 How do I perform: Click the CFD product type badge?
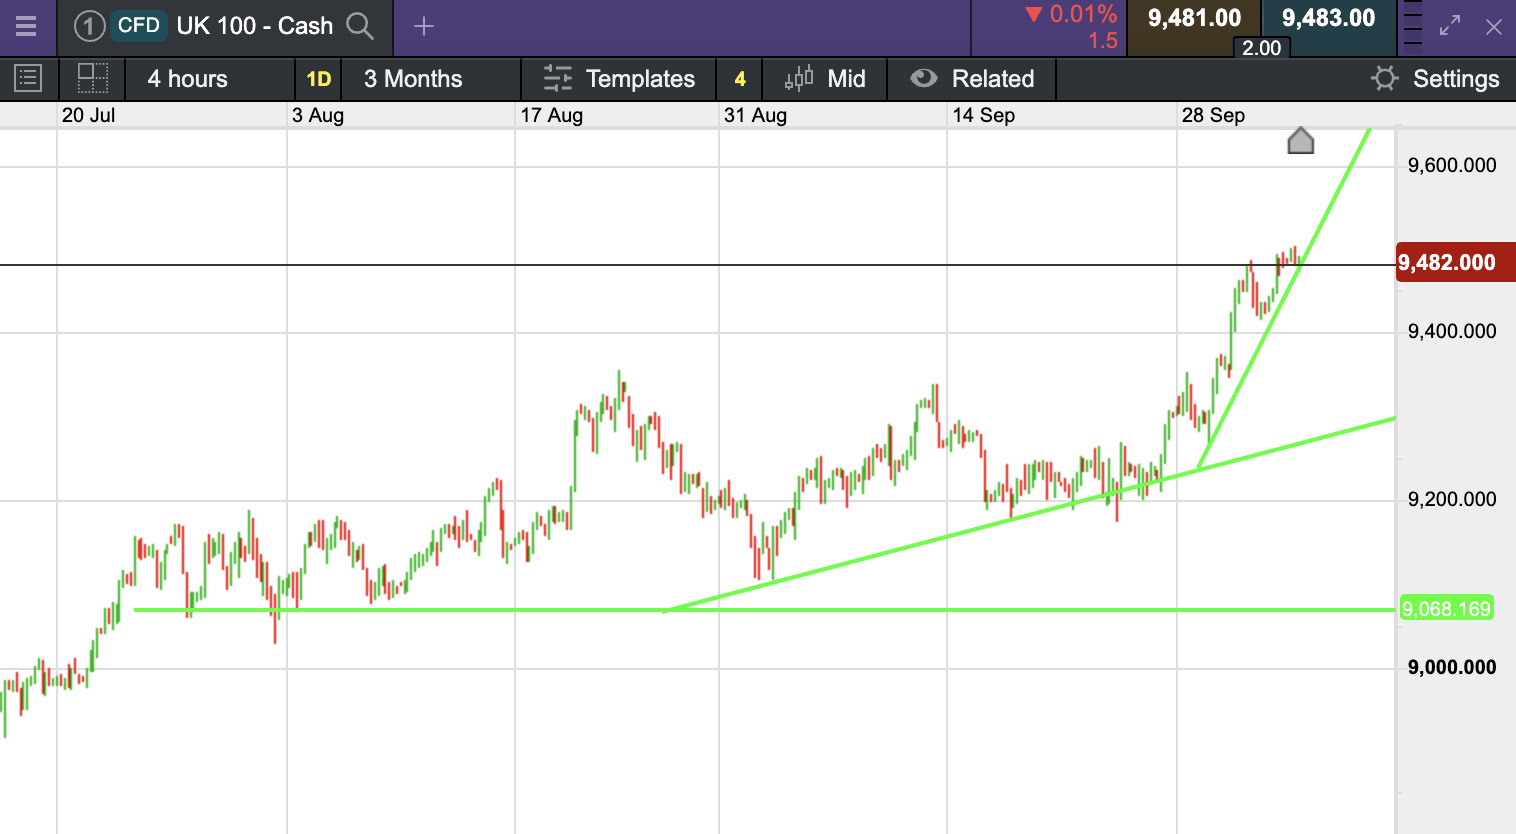pos(139,26)
